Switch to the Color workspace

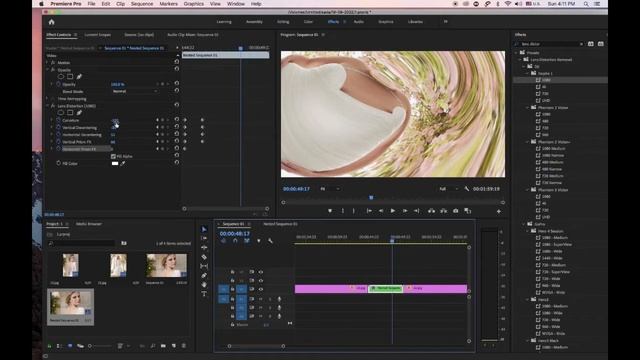308,22
